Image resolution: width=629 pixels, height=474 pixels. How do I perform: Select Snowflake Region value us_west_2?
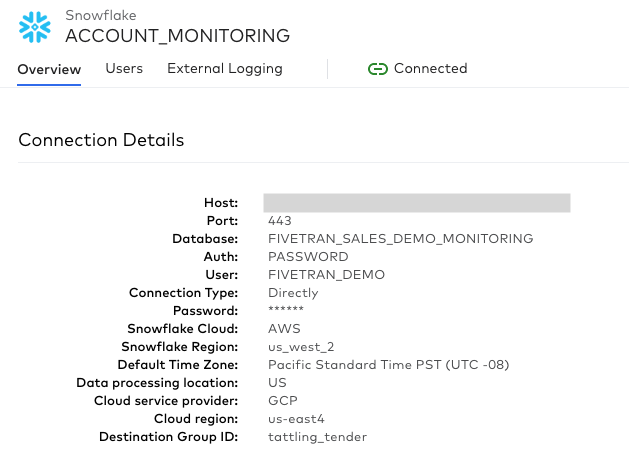point(301,347)
